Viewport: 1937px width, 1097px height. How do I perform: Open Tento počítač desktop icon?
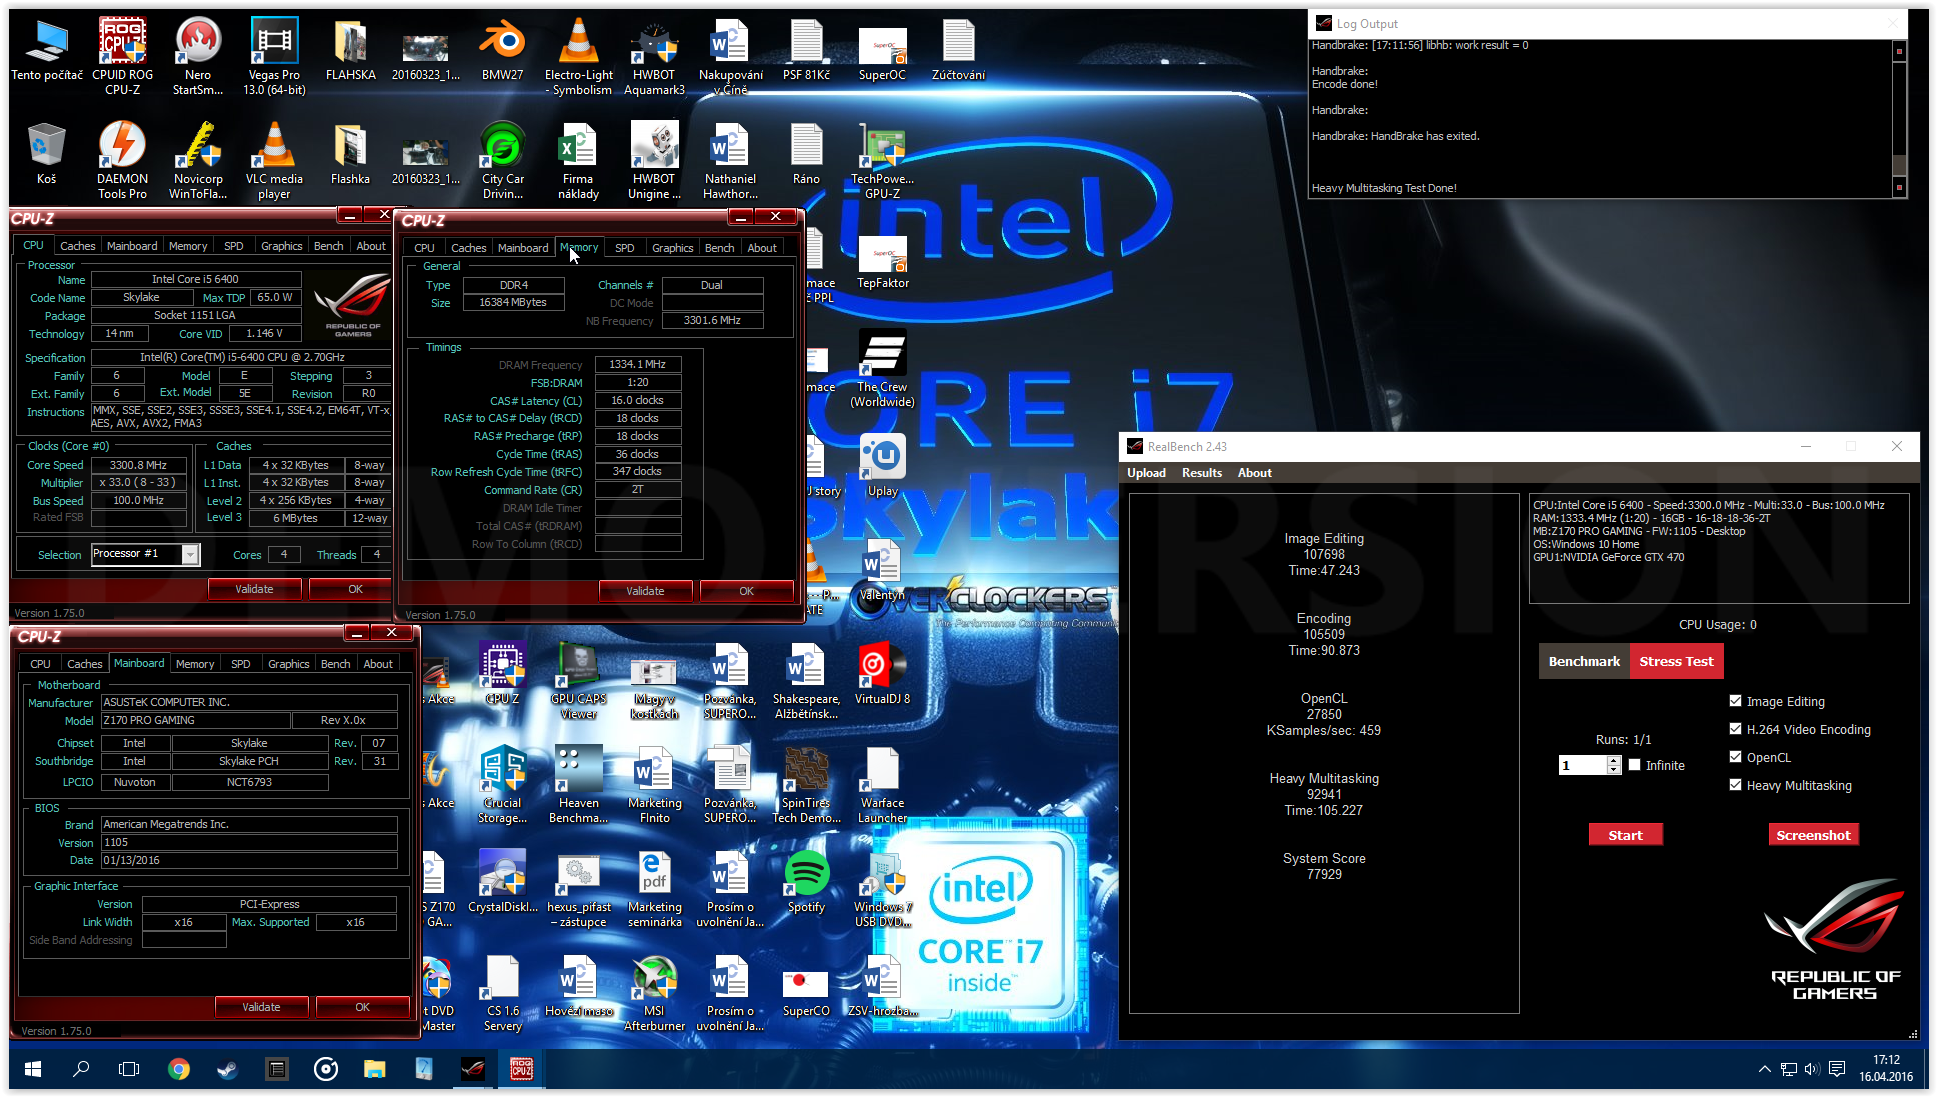[46, 50]
